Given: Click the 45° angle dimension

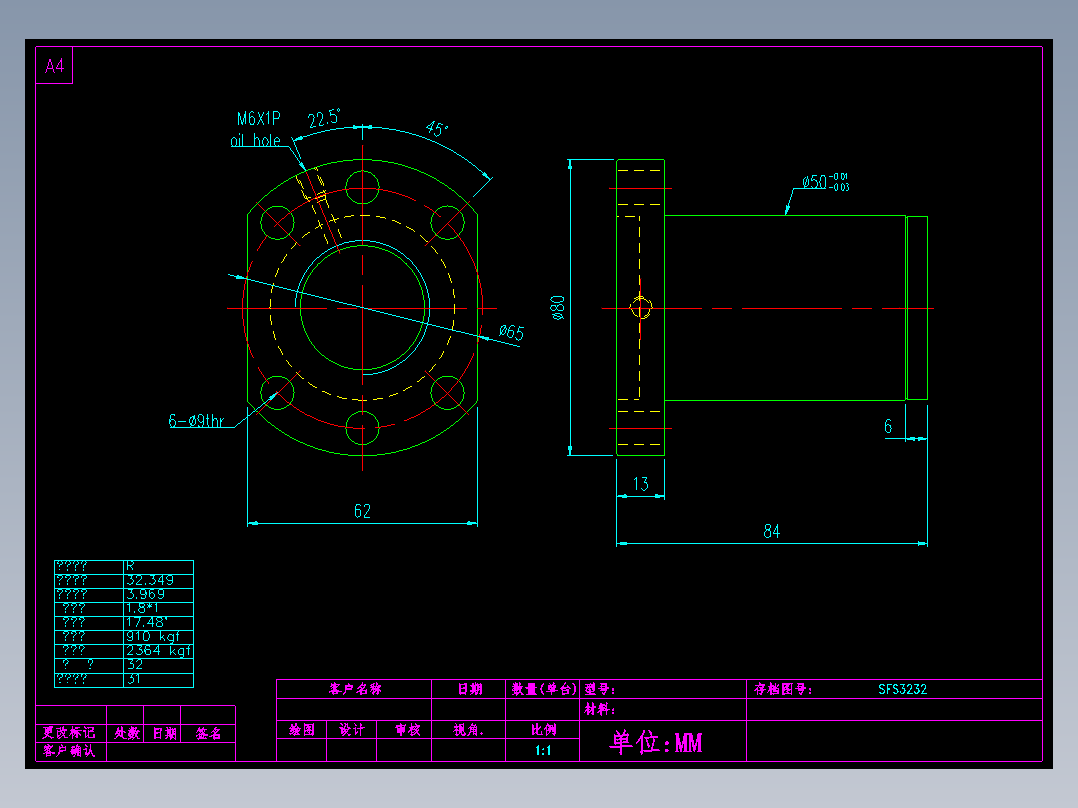Looking at the screenshot, I should [x=437, y=129].
